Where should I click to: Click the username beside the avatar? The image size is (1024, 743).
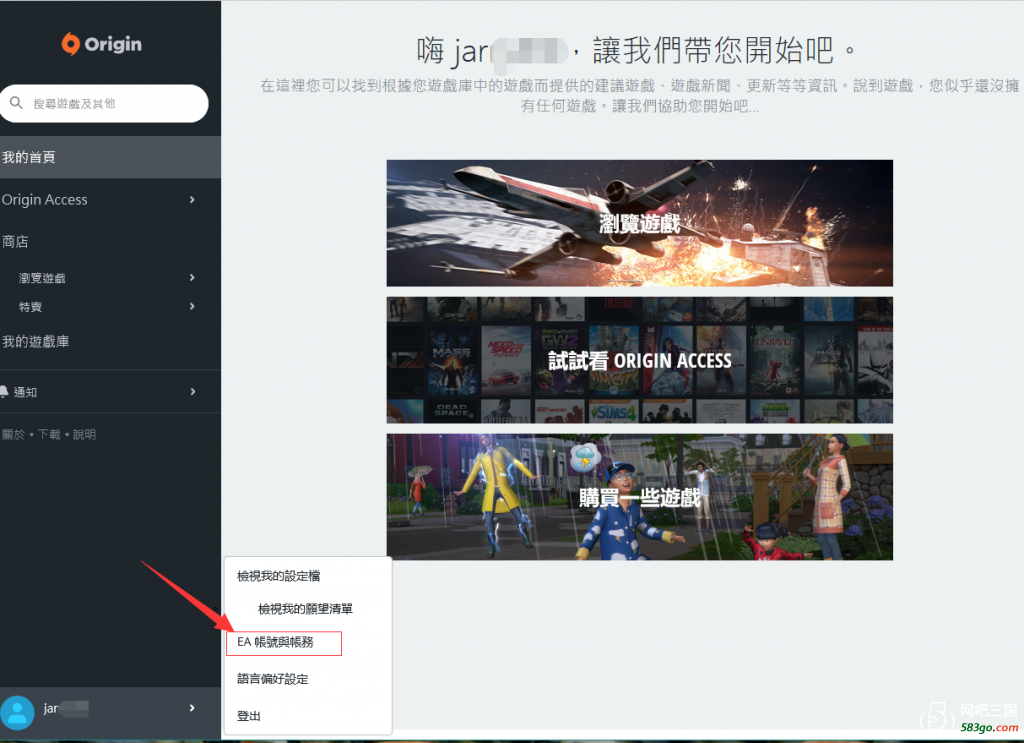65,708
